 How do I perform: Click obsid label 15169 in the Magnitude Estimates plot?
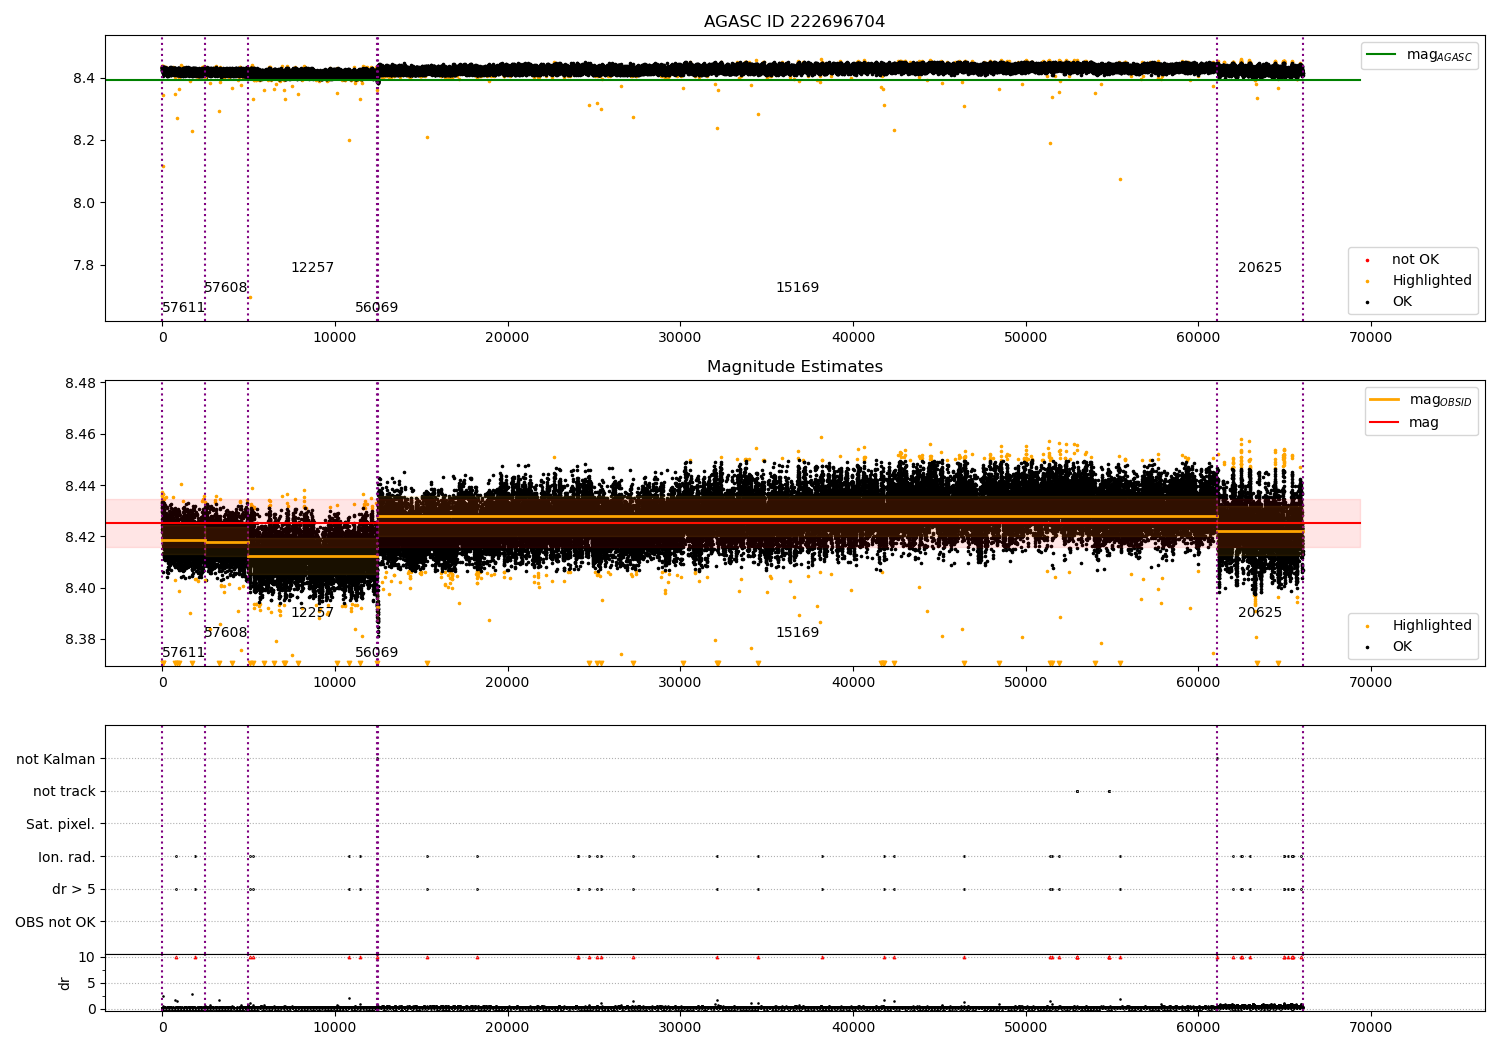797,633
